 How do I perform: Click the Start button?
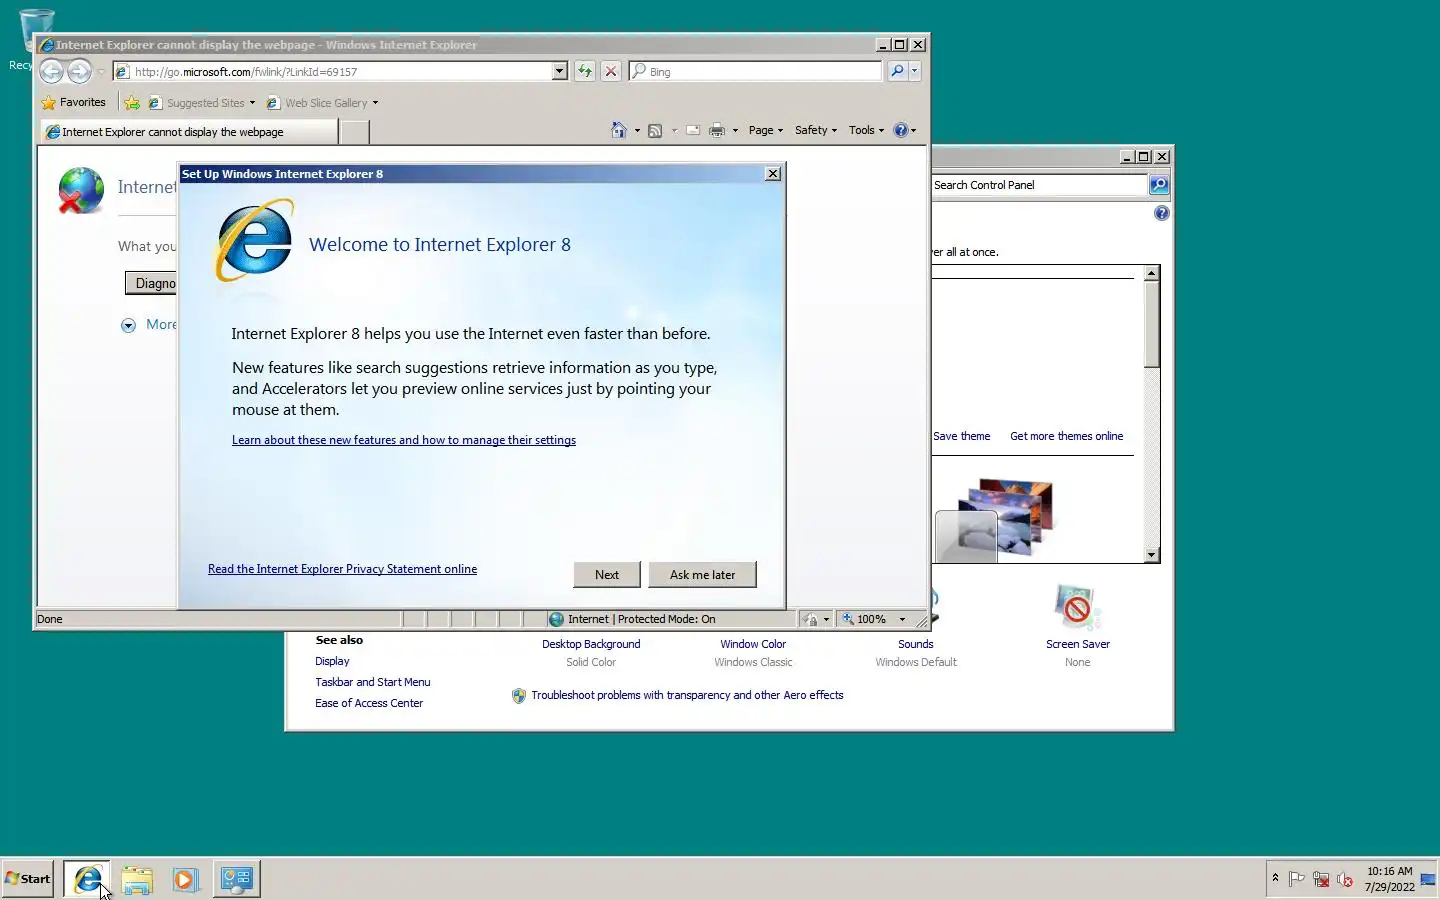(28, 879)
